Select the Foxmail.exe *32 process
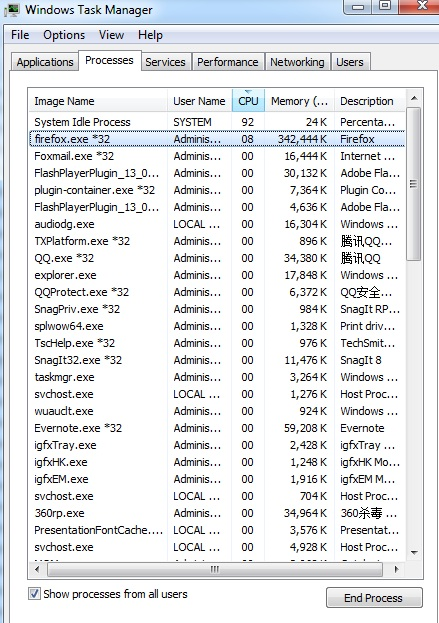The width and height of the screenshot is (439, 623). tap(217, 156)
